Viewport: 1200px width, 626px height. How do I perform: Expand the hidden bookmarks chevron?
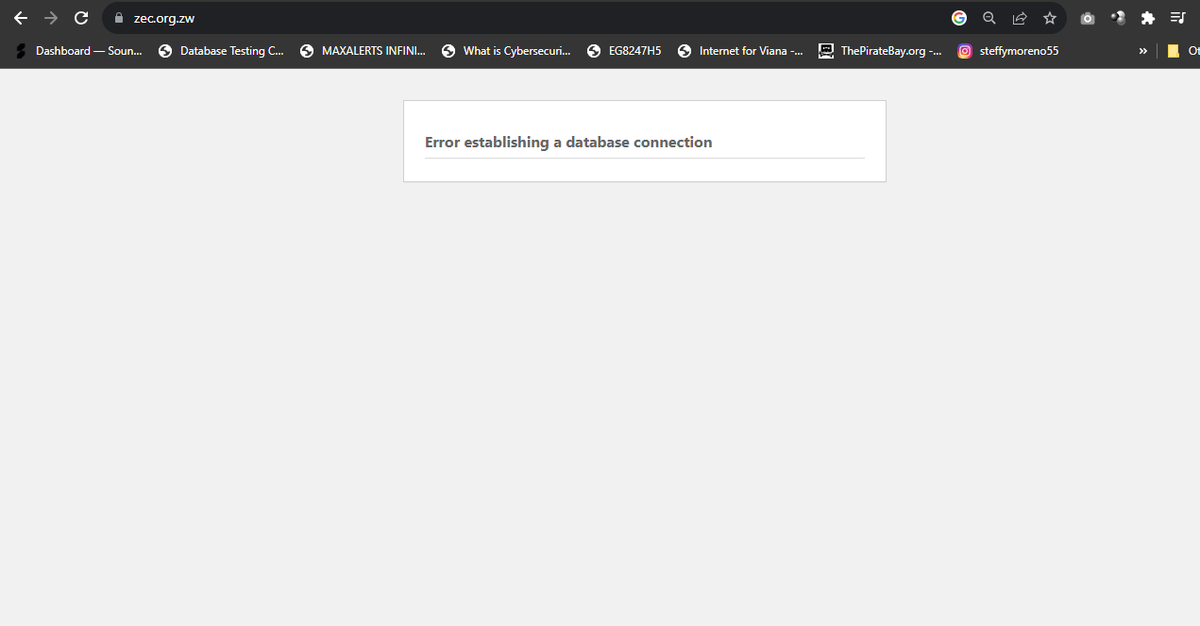click(1142, 51)
